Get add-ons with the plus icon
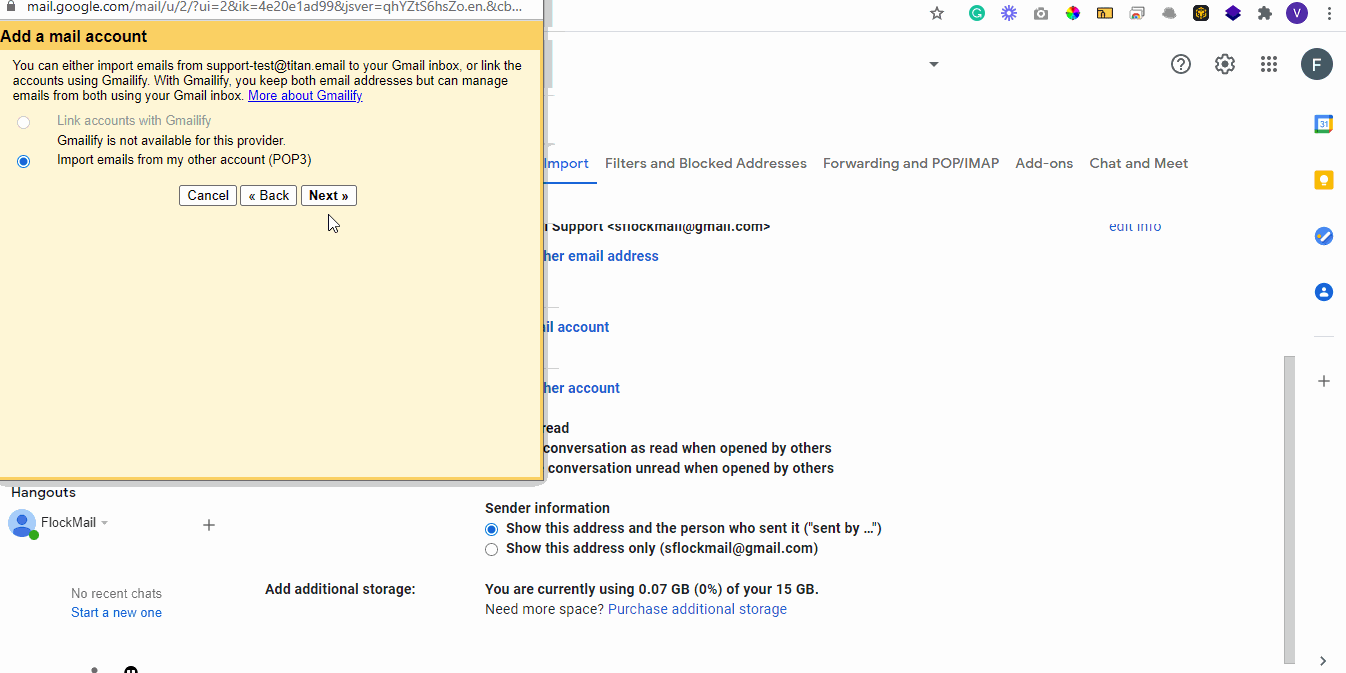This screenshot has width=1346, height=673. click(1324, 381)
